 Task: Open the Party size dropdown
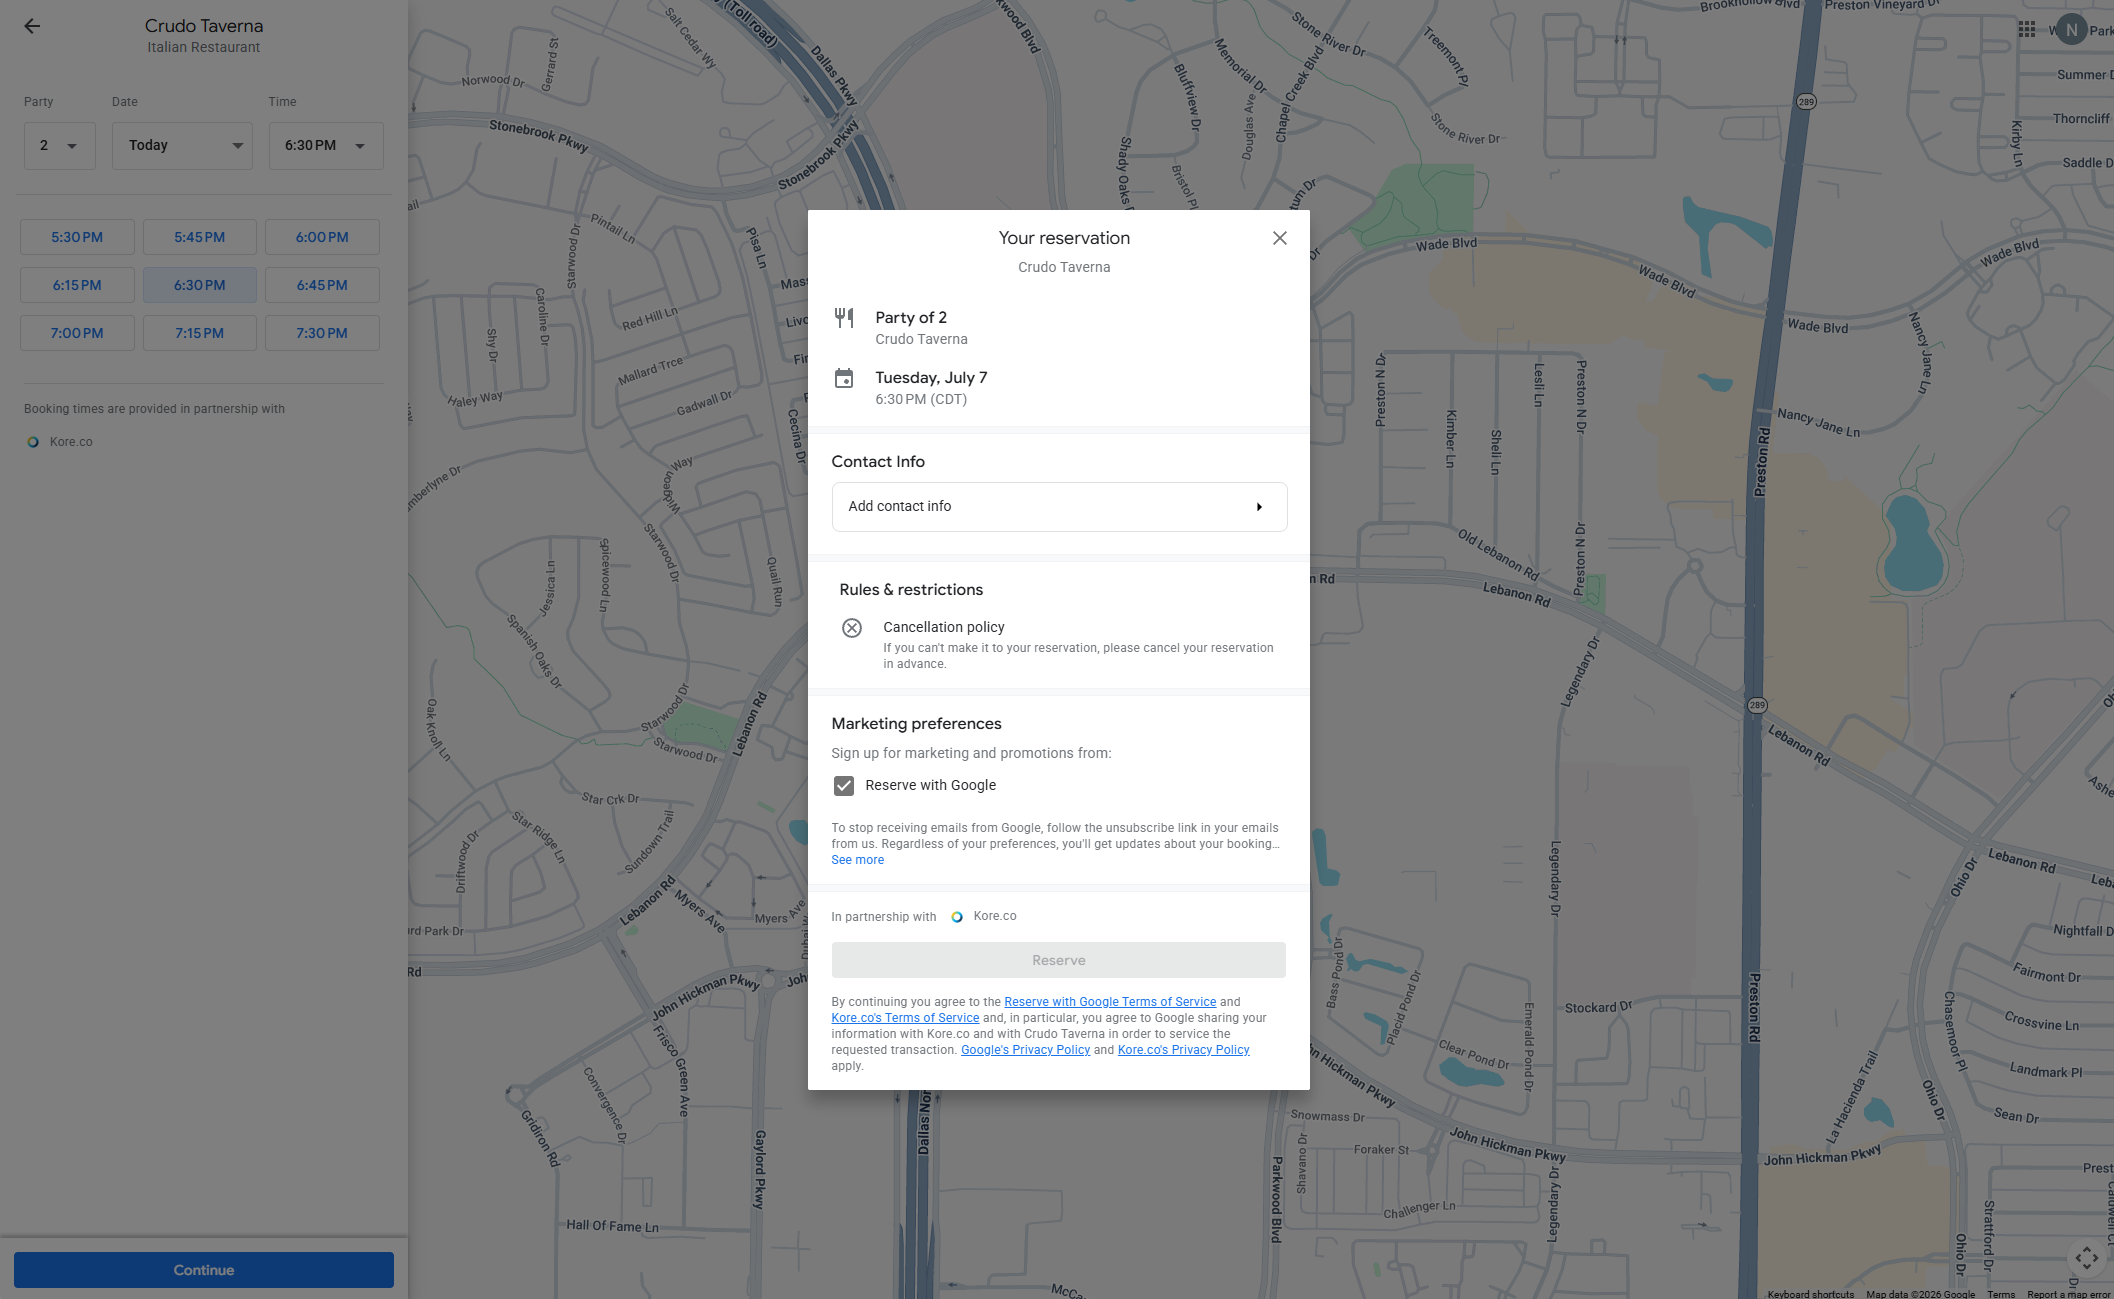(x=60, y=146)
